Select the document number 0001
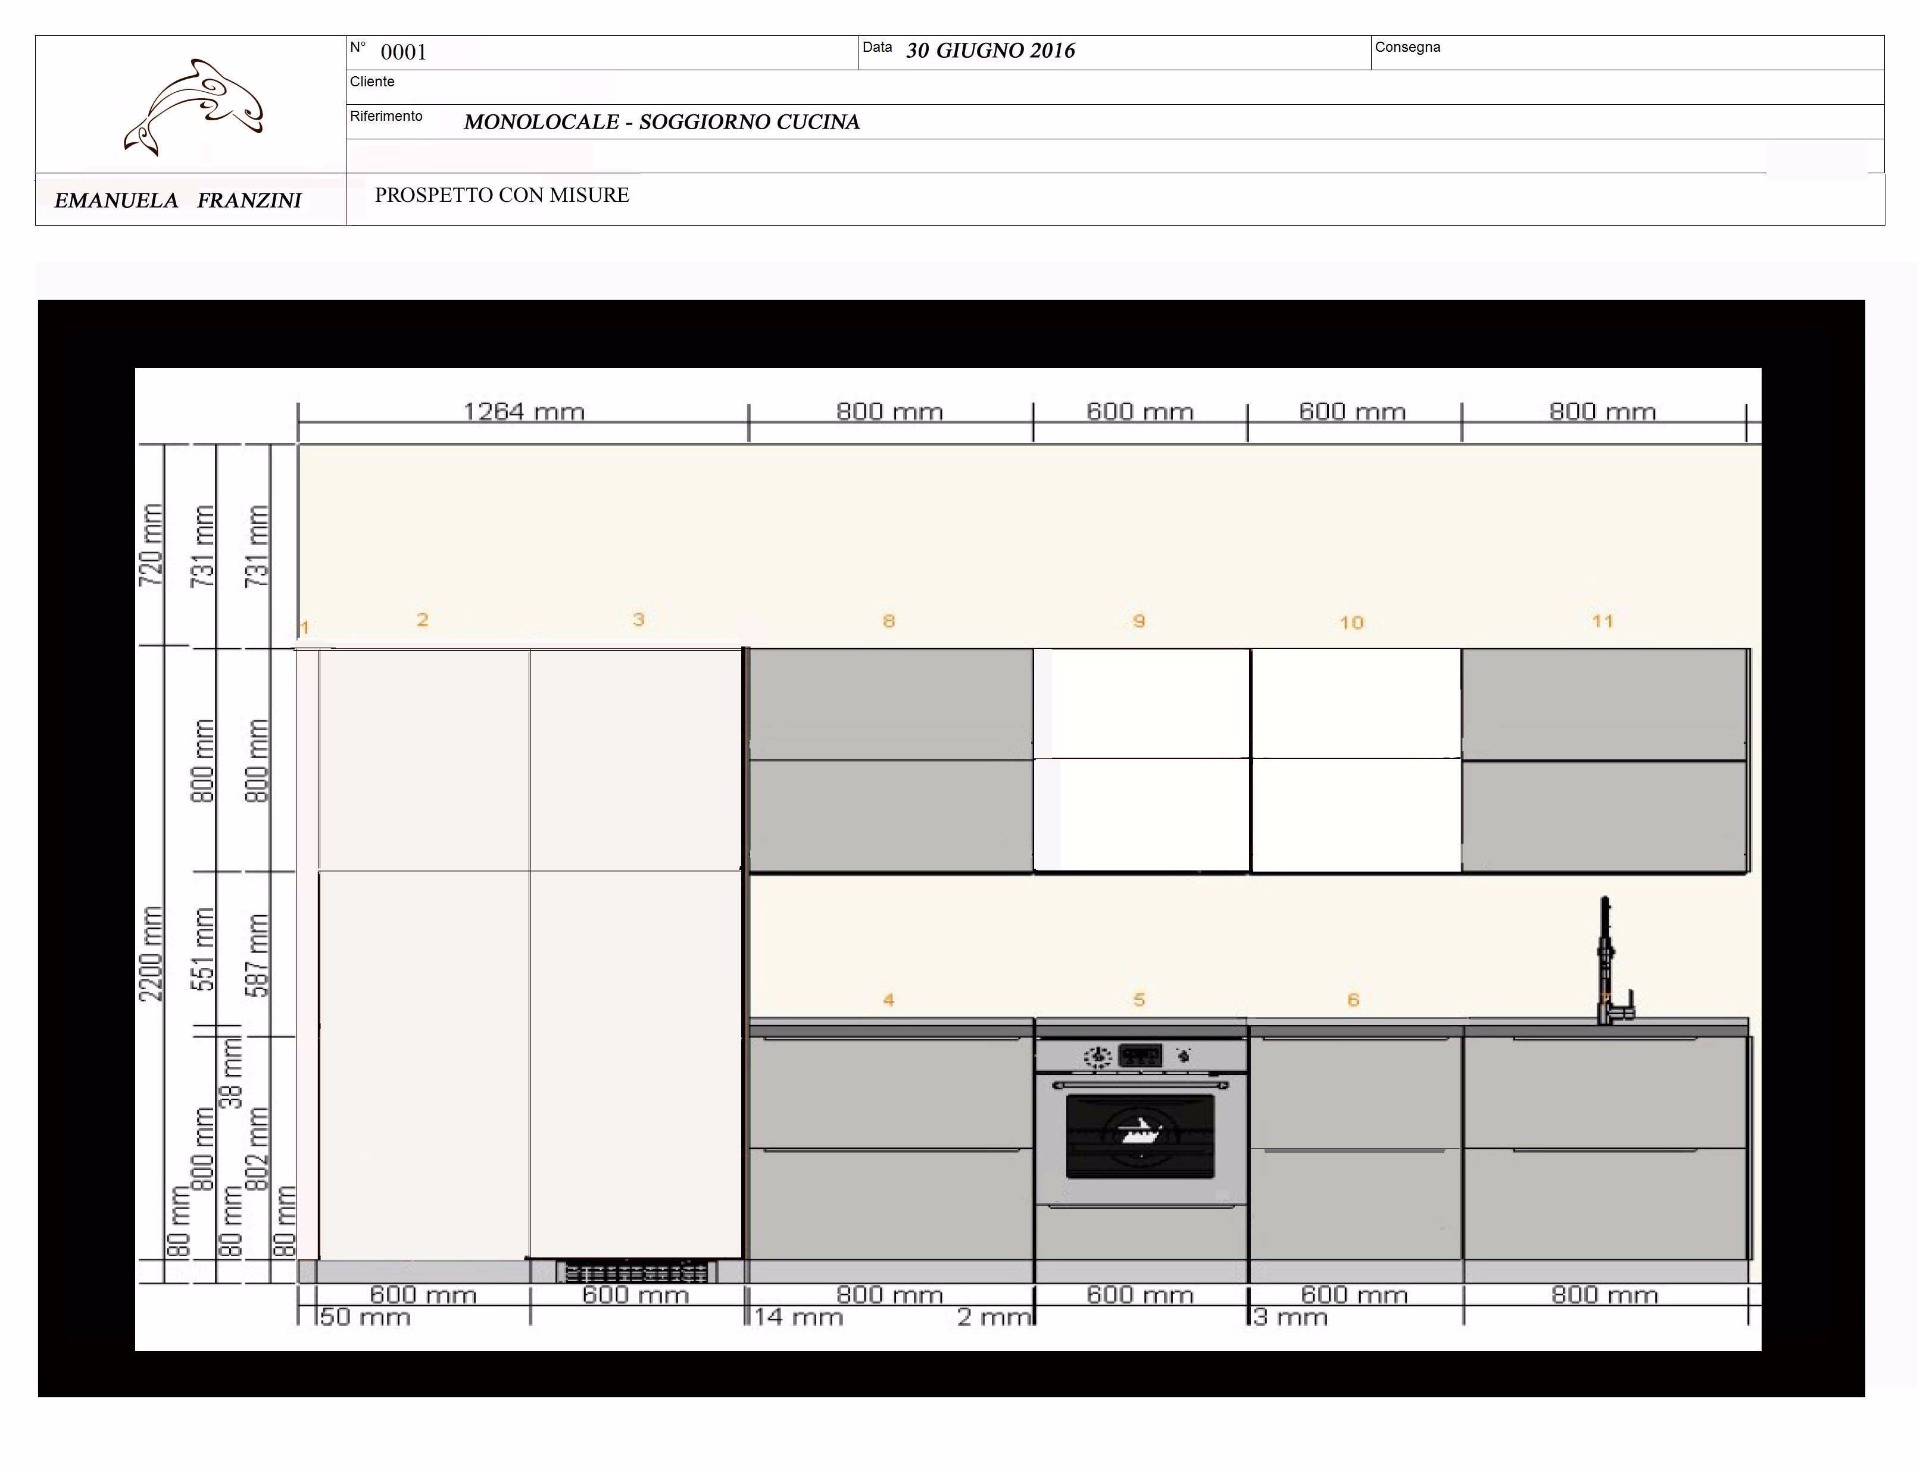This screenshot has height=1473, width=1920. [404, 52]
